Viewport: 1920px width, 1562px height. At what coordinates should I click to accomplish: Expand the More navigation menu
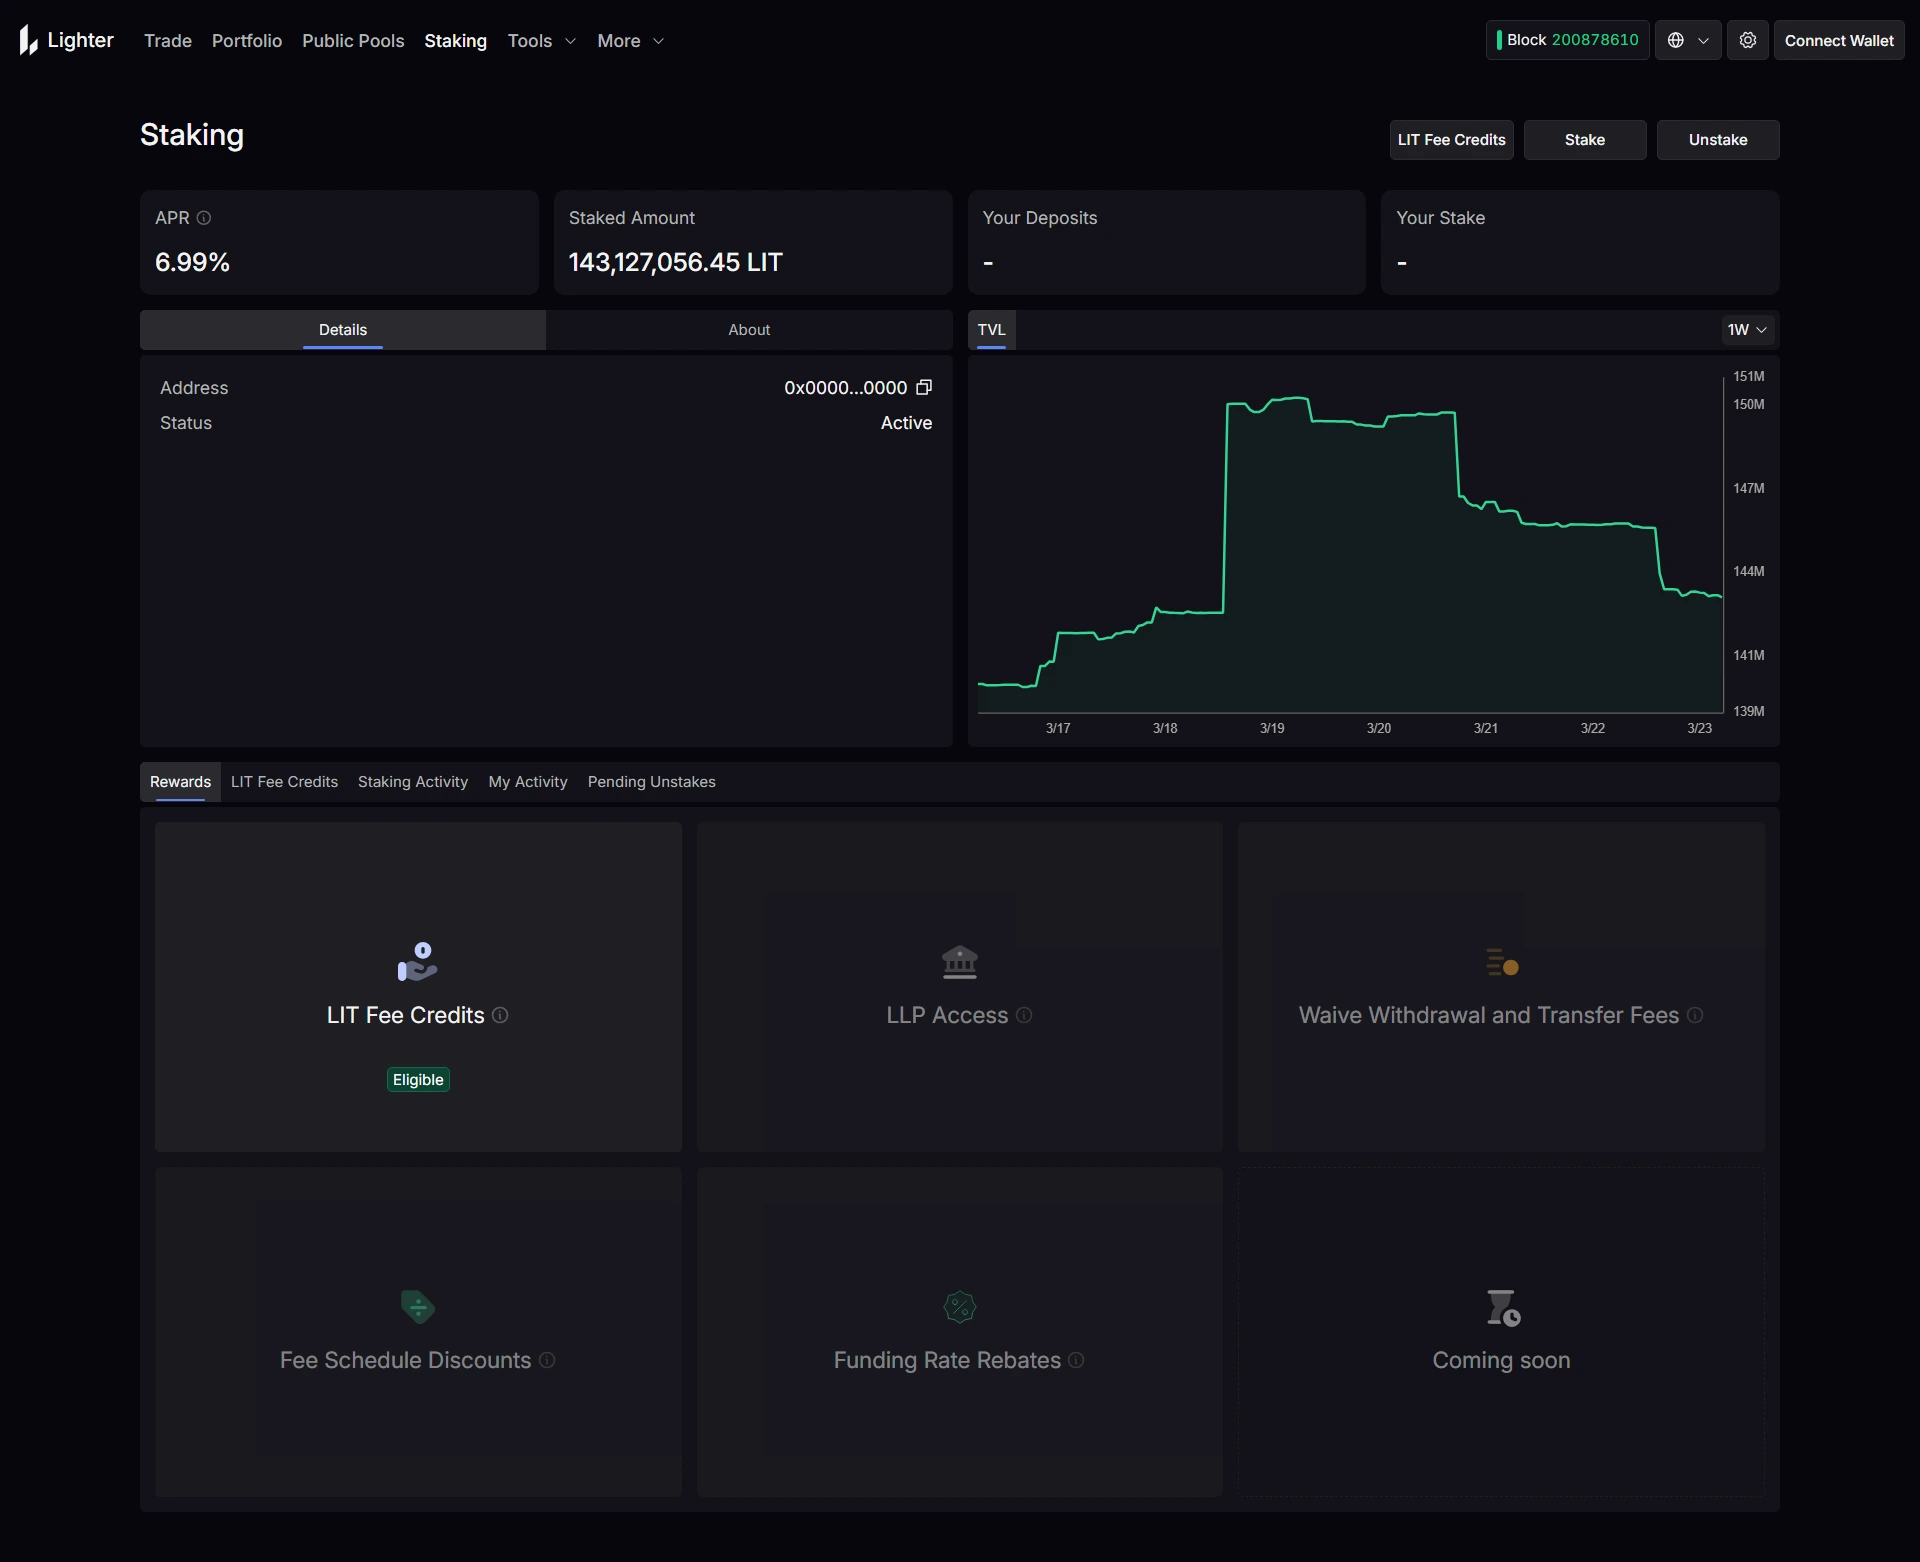630,41
